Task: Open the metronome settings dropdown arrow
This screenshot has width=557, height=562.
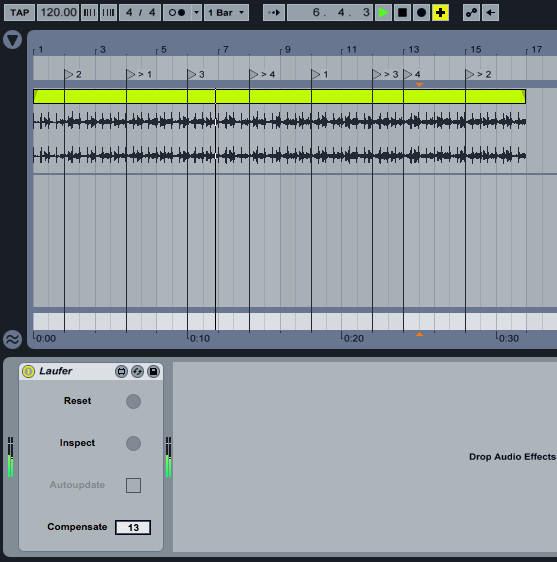Action: (196, 13)
